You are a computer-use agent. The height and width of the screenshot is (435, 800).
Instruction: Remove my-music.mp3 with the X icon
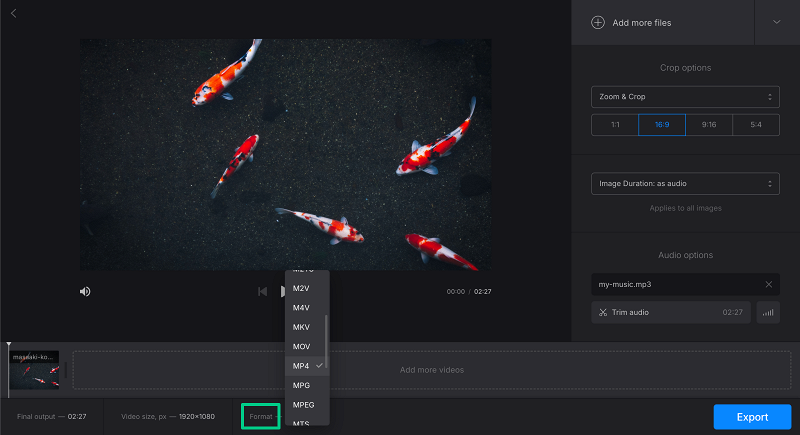[768, 285]
